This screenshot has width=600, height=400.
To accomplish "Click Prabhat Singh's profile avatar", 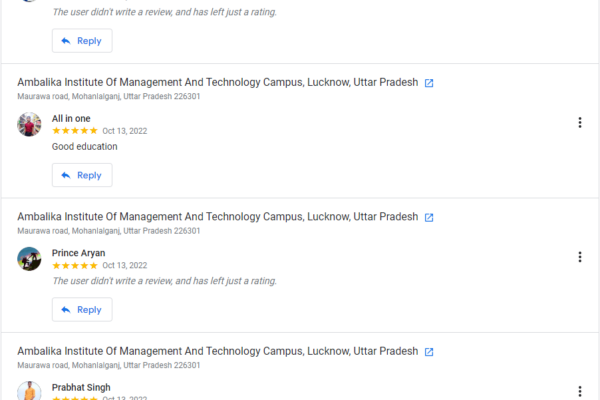I will 30,391.
